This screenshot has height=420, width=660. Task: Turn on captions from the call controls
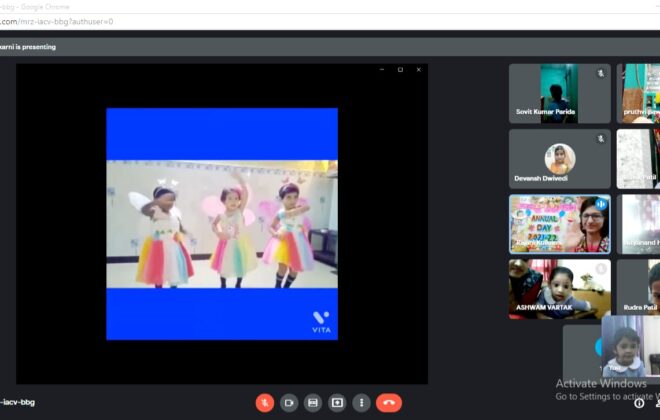[313, 403]
